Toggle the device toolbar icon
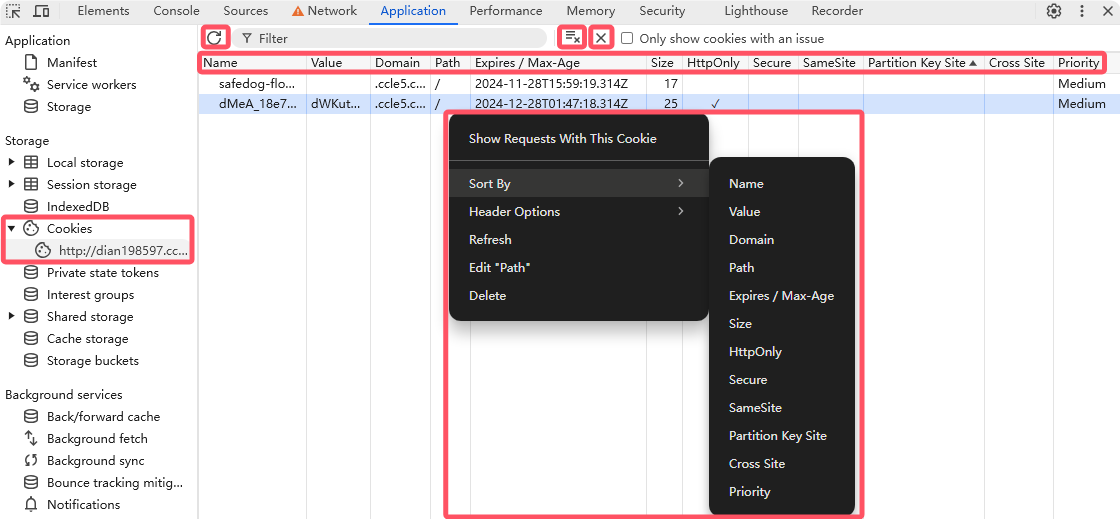Image resolution: width=1120 pixels, height=519 pixels. (x=41, y=11)
